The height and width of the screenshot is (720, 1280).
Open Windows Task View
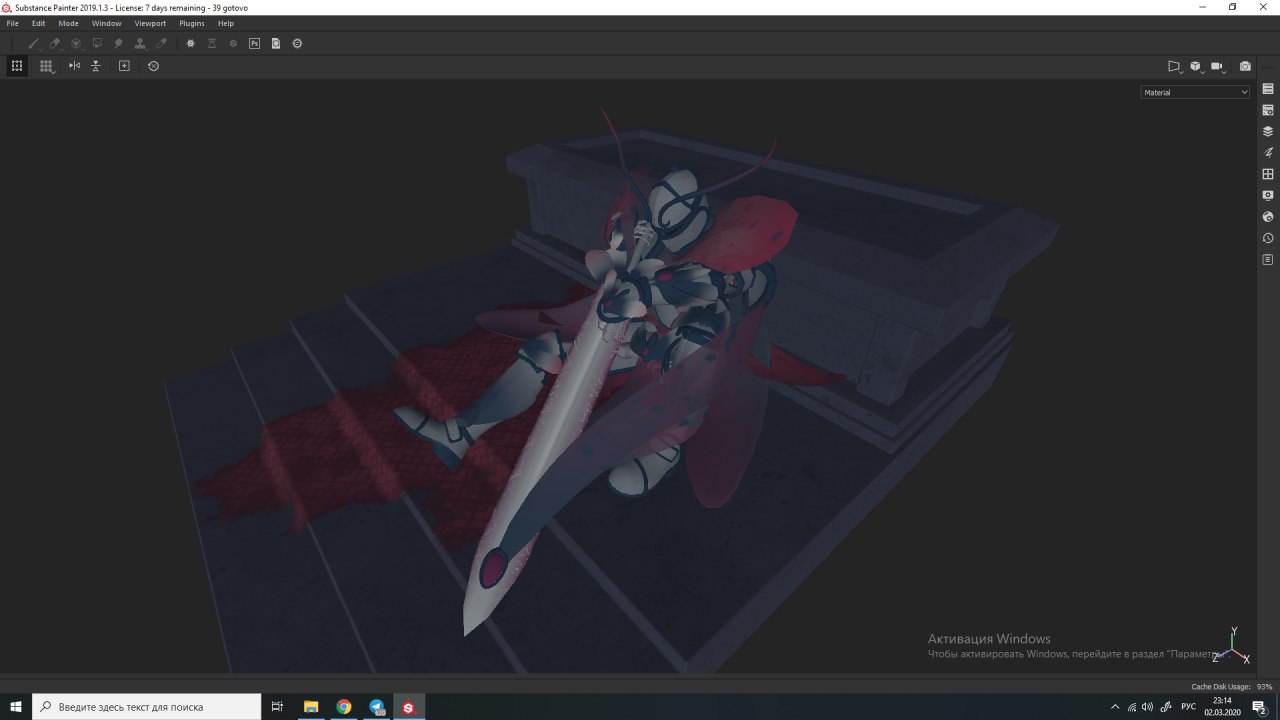pyautogui.click(x=278, y=707)
